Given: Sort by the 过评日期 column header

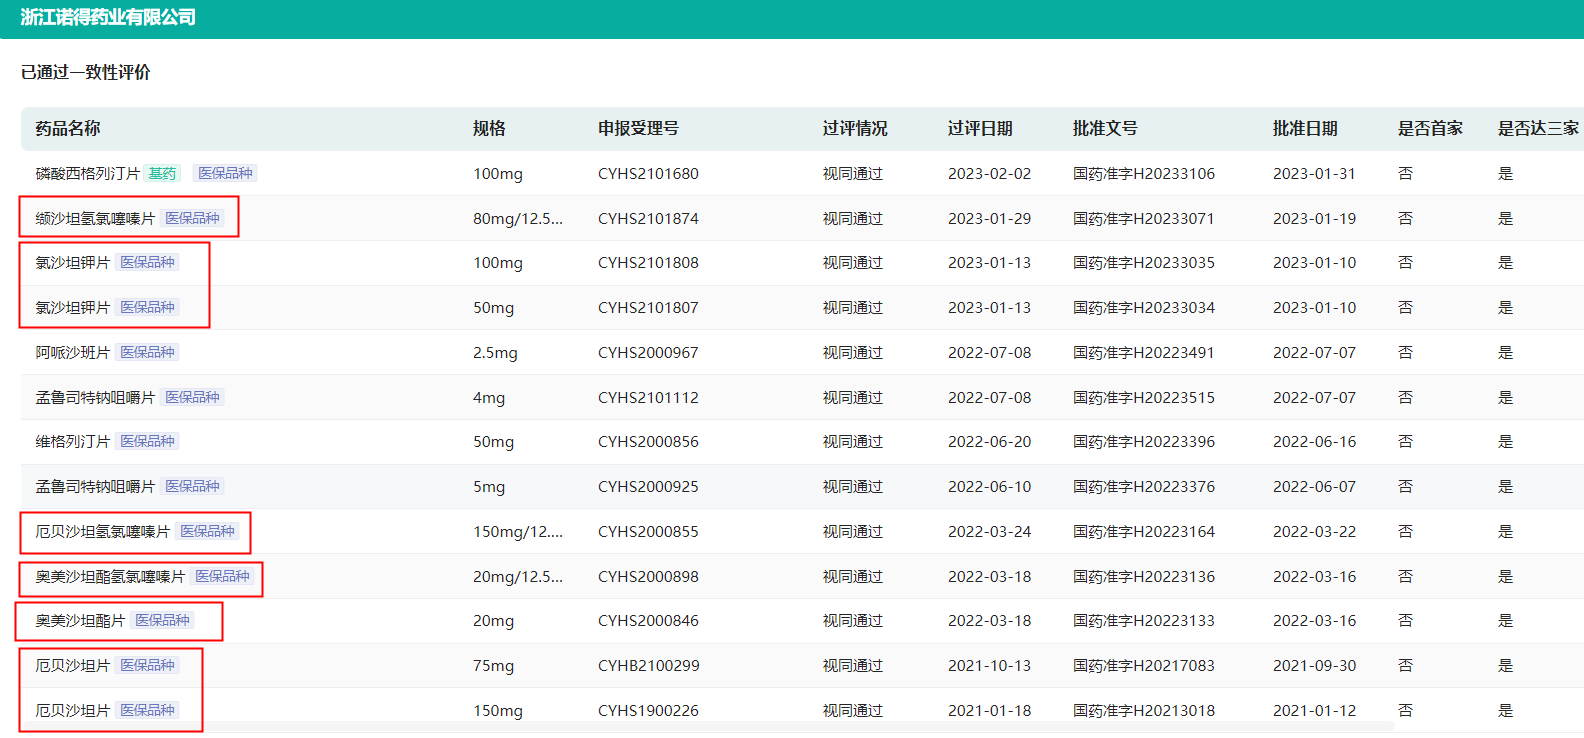Looking at the screenshot, I should point(980,129).
